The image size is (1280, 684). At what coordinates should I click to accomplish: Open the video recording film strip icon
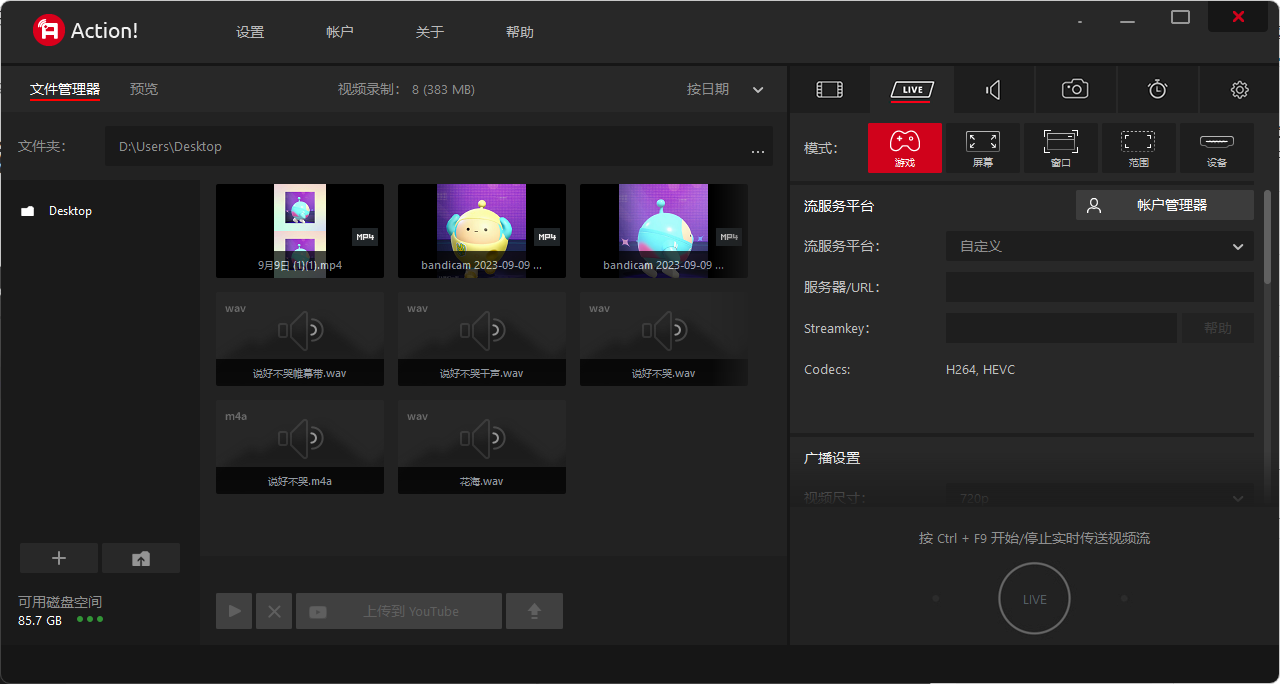click(x=829, y=89)
